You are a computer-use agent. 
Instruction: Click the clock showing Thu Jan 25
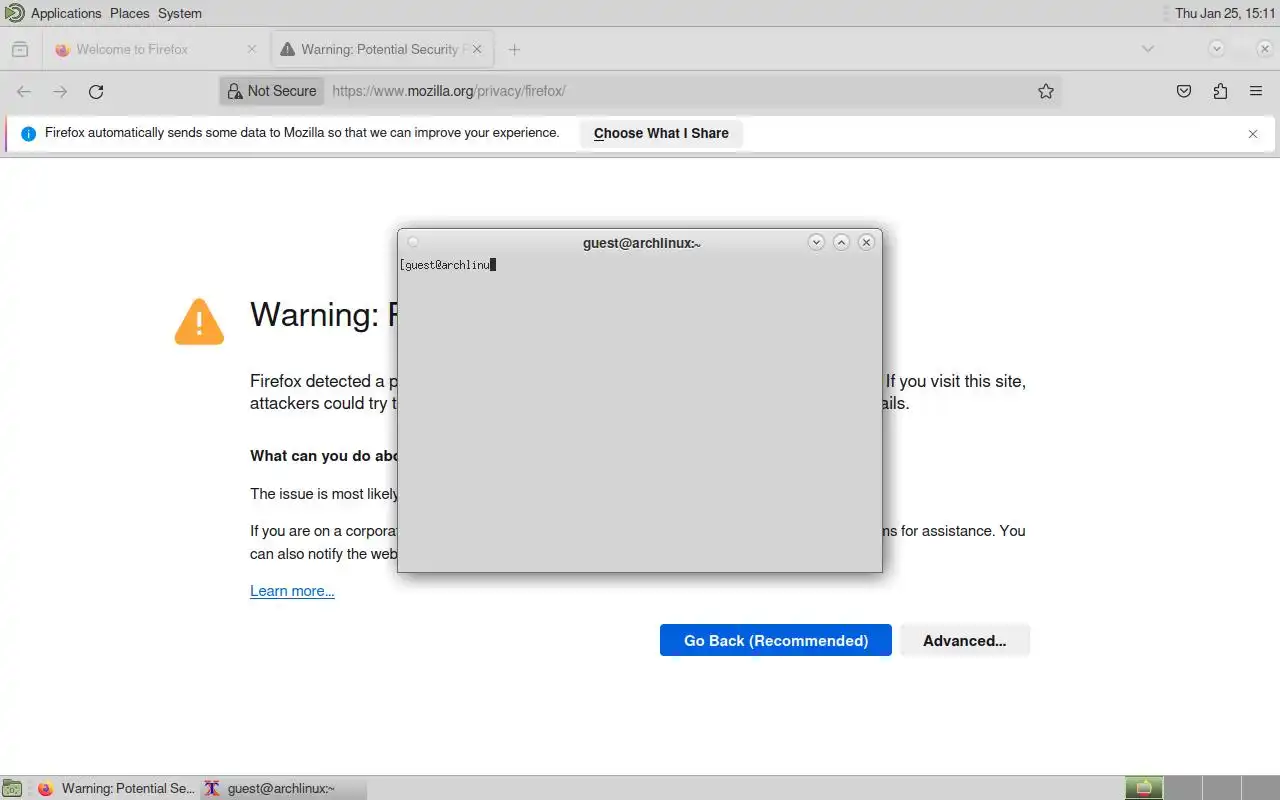1225,13
